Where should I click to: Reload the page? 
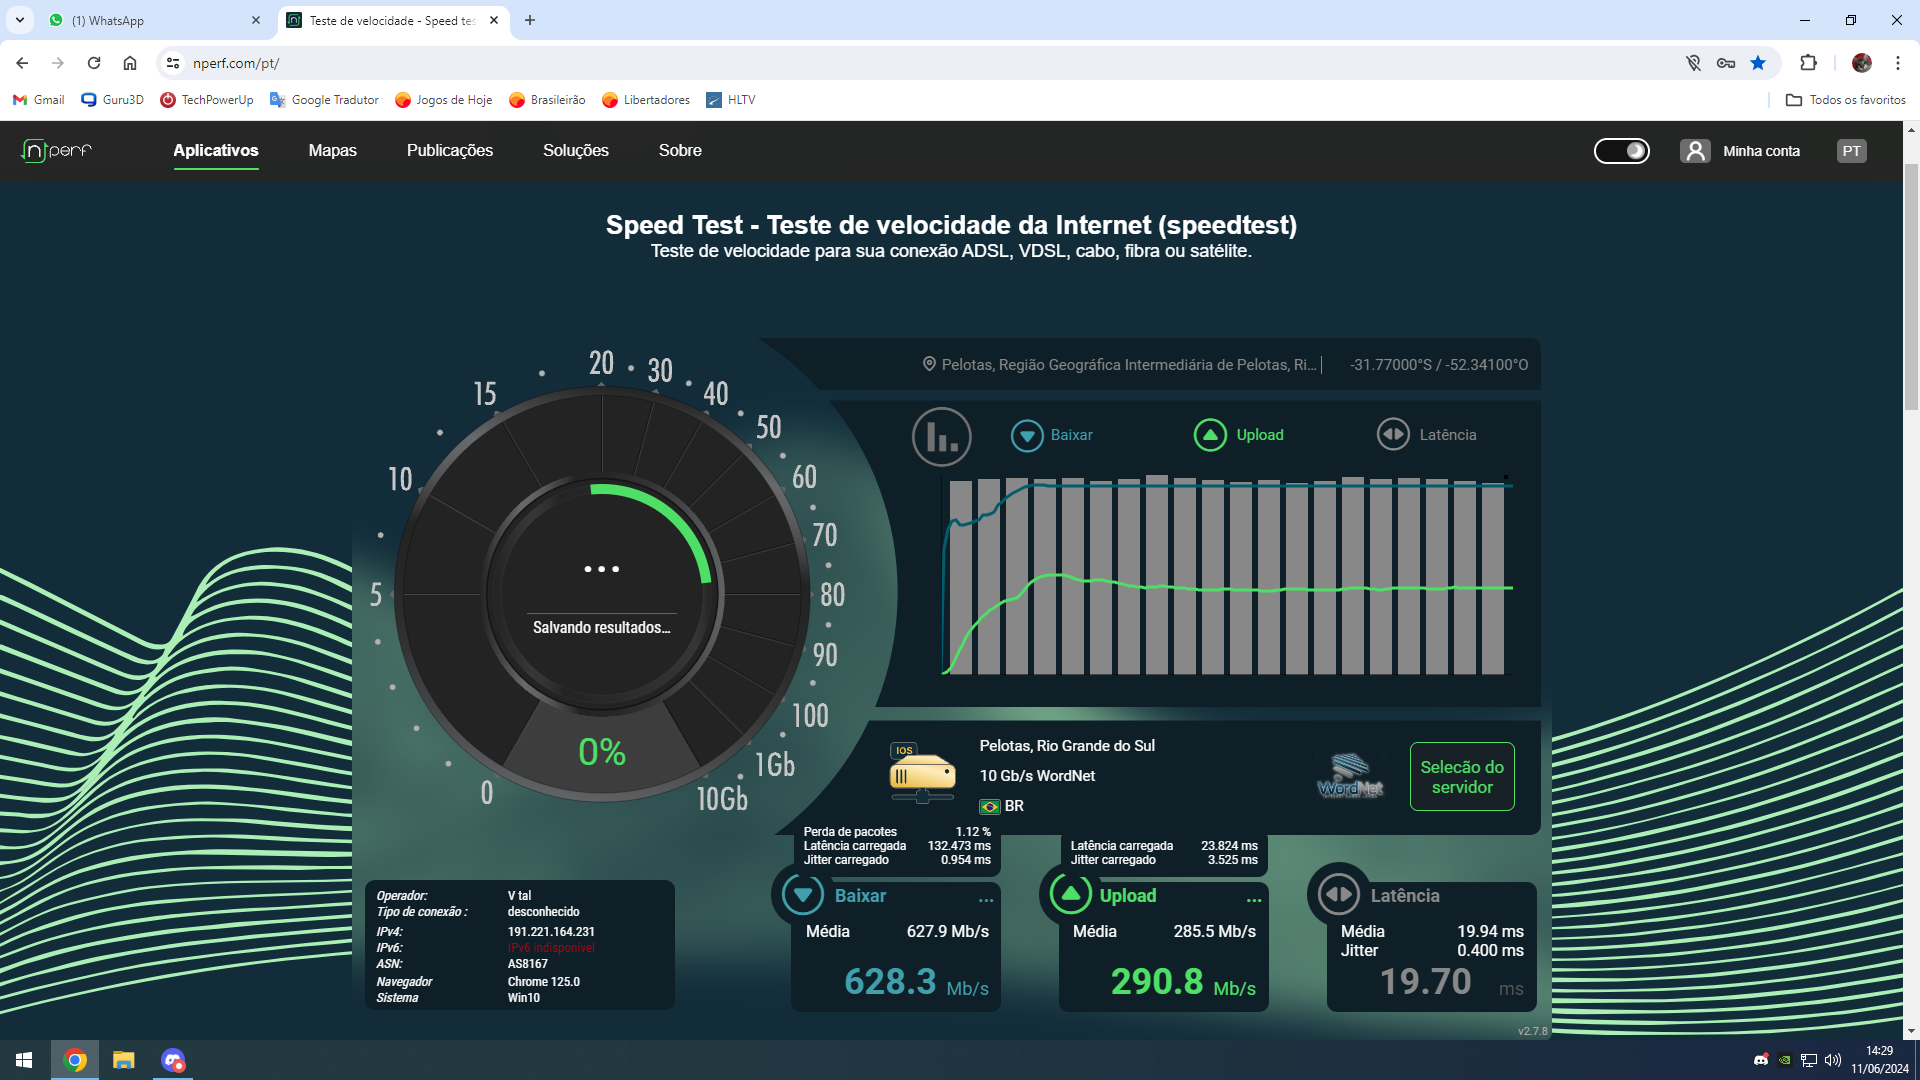[94, 63]
